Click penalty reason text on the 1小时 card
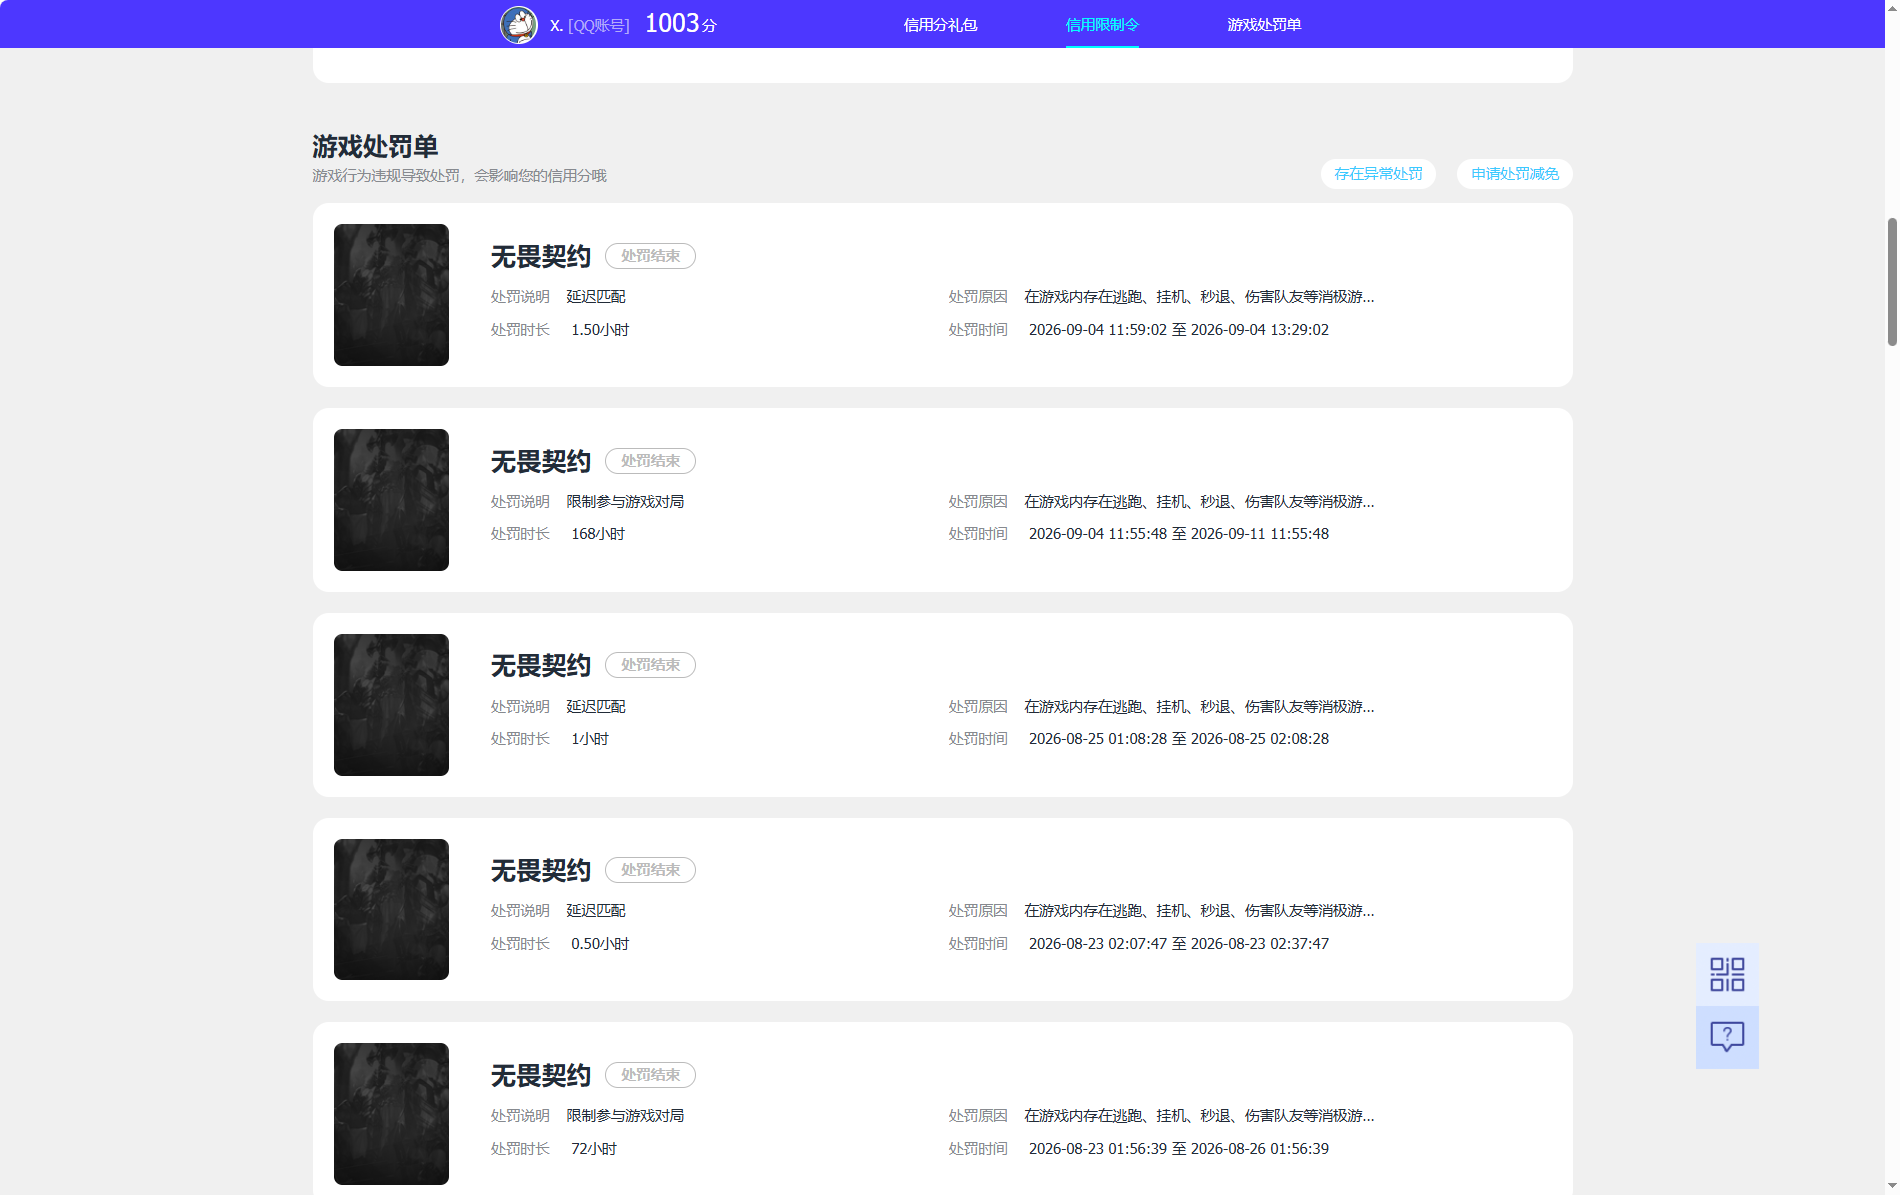This screenshot has width=1900, height=1195. [1199, 707]
